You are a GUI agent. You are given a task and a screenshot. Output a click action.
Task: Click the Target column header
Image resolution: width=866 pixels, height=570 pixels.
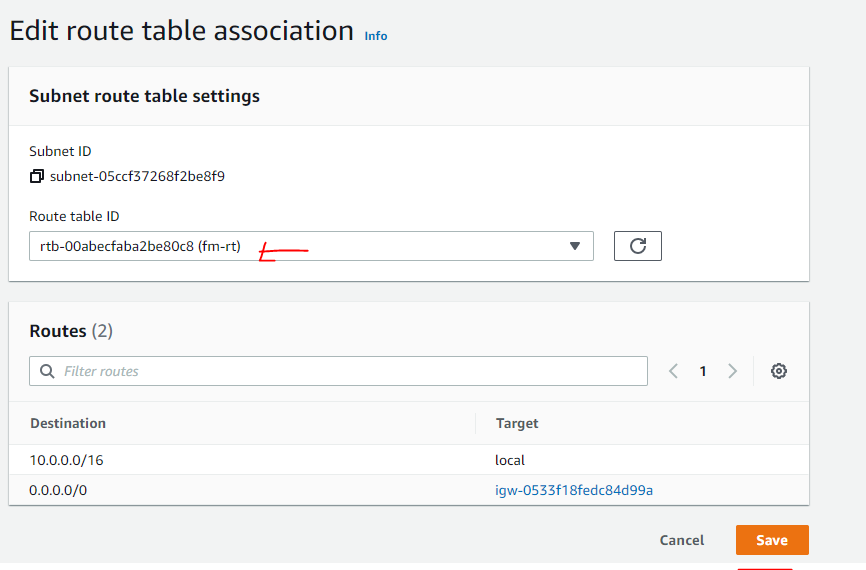(x=517, y=423)
